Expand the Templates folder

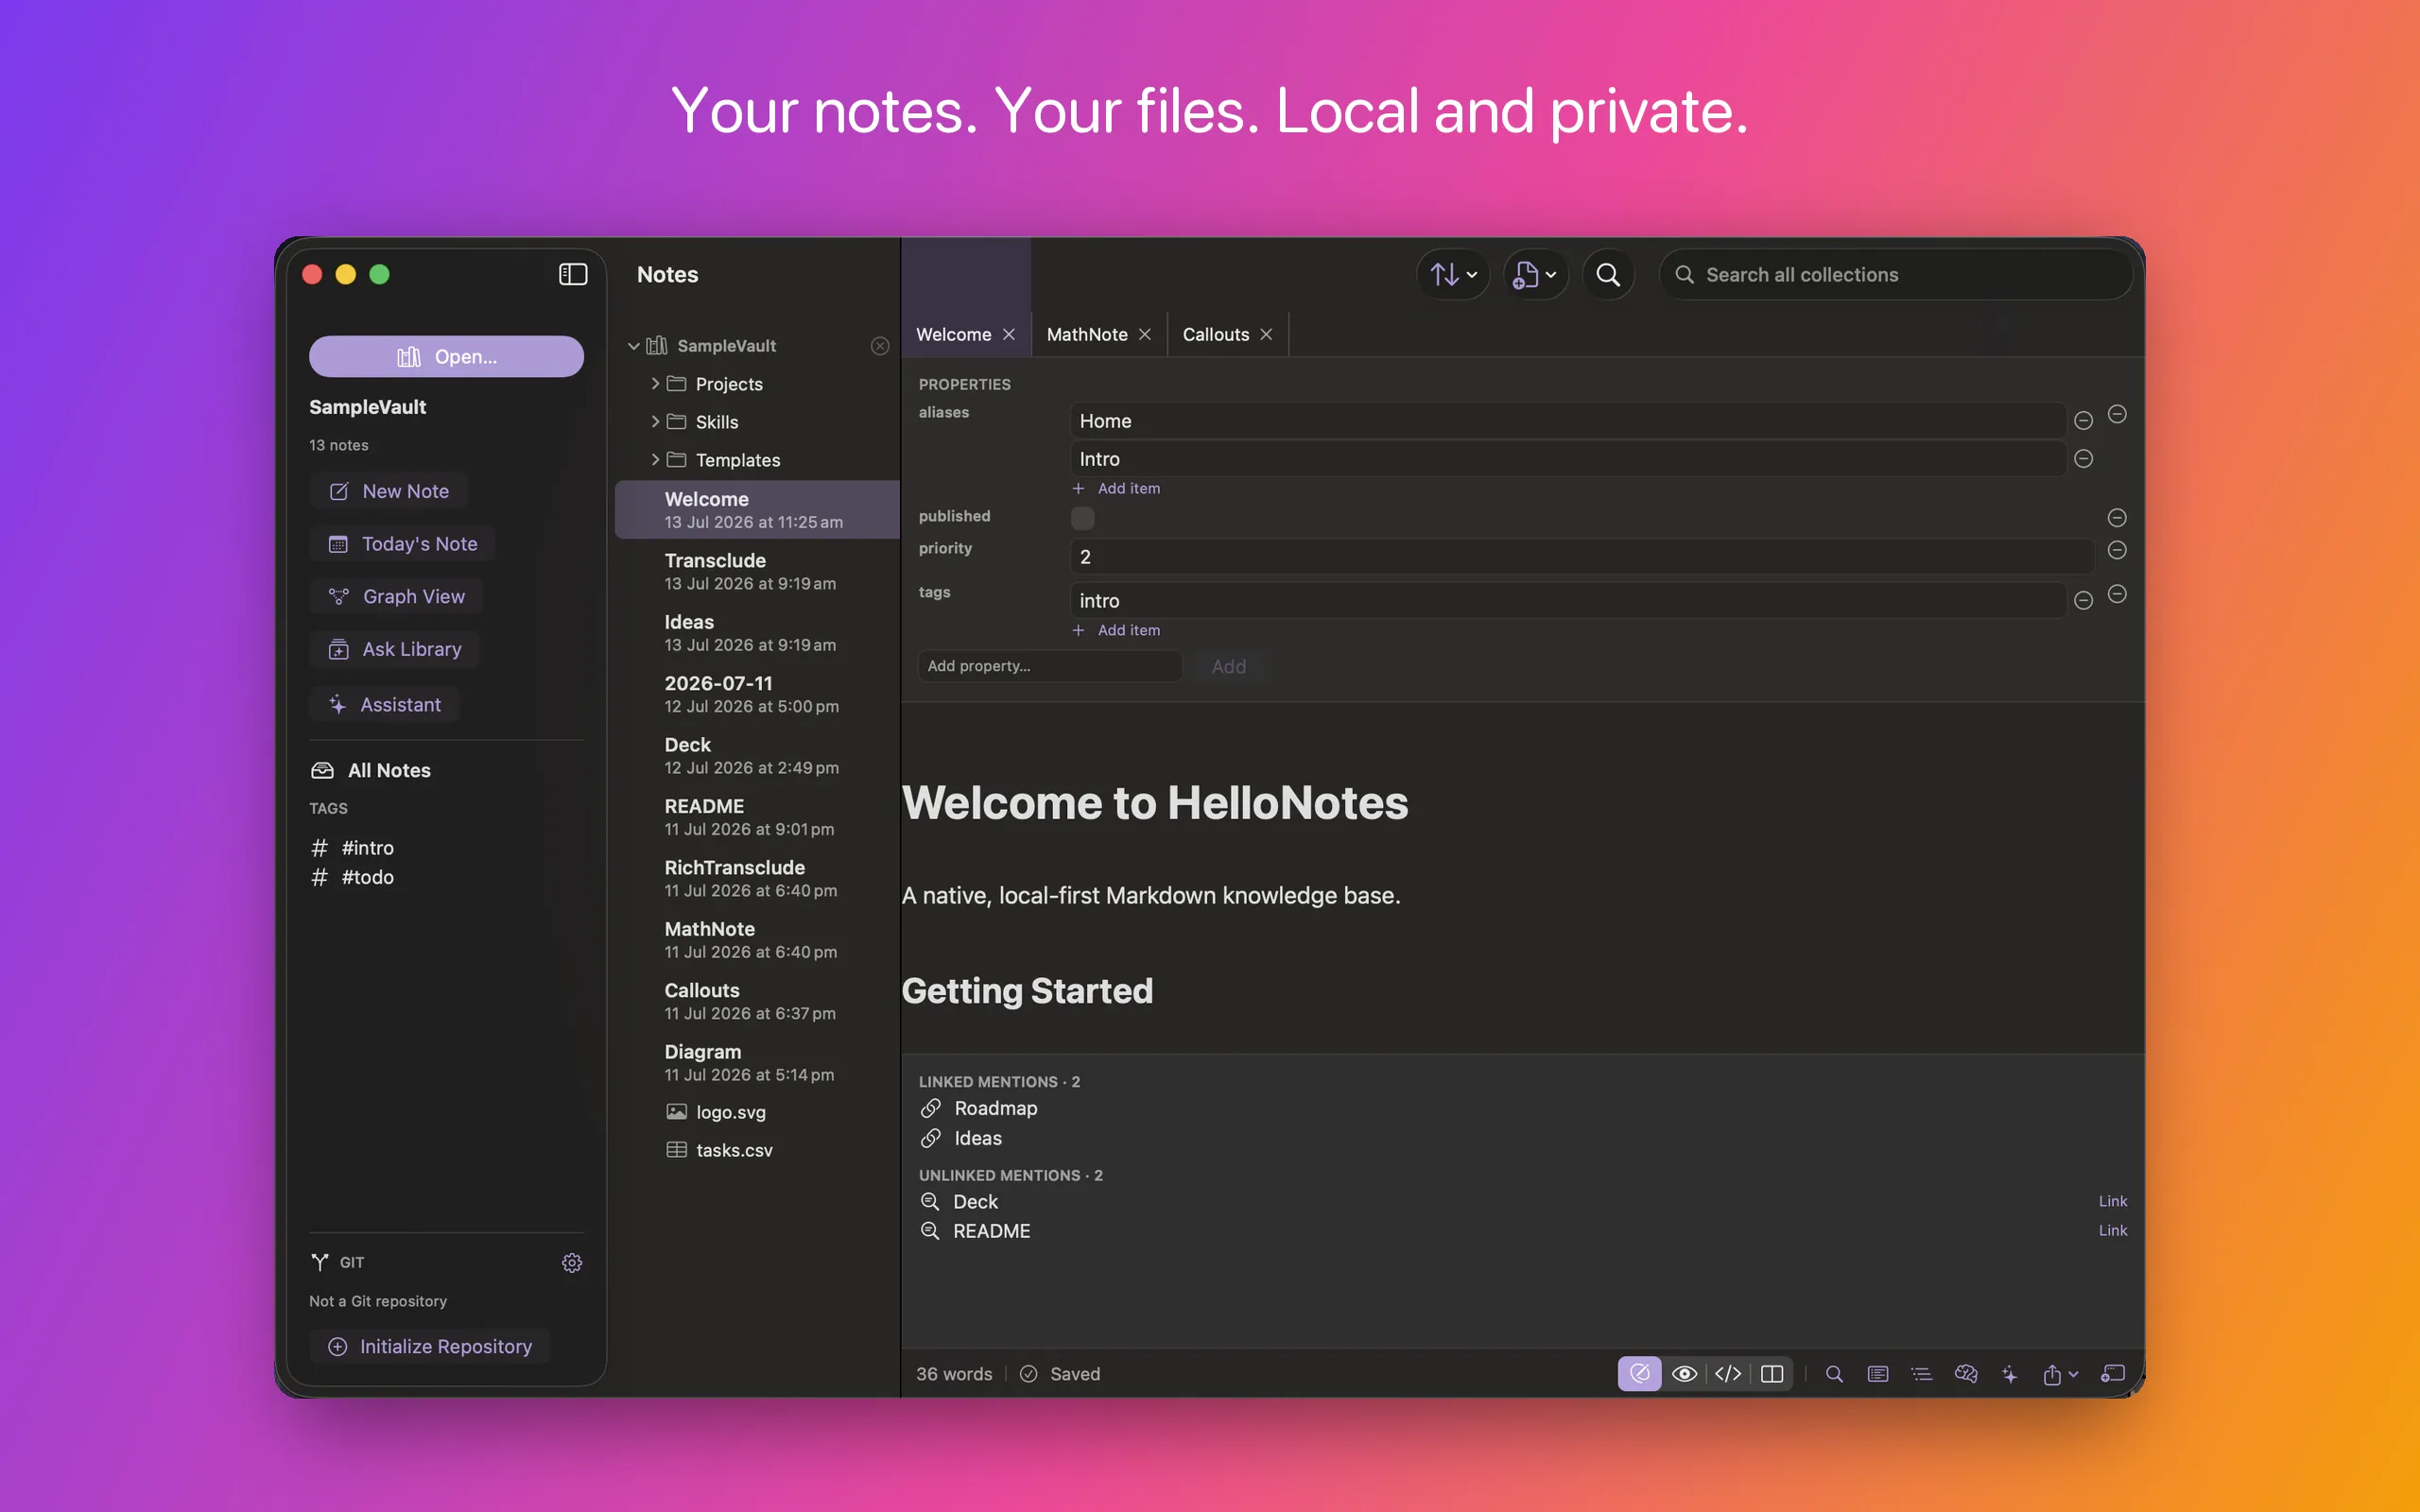coord(655,460)
